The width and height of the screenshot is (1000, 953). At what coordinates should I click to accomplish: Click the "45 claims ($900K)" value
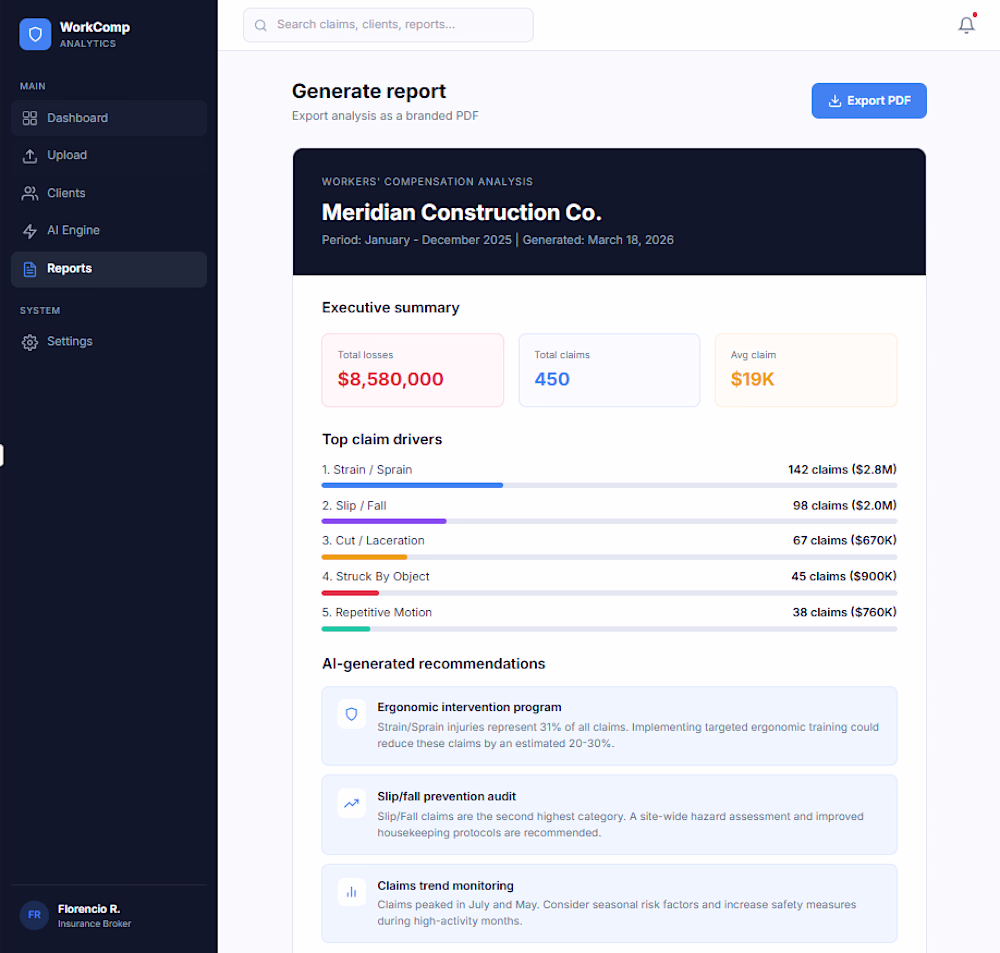(844, 576)
